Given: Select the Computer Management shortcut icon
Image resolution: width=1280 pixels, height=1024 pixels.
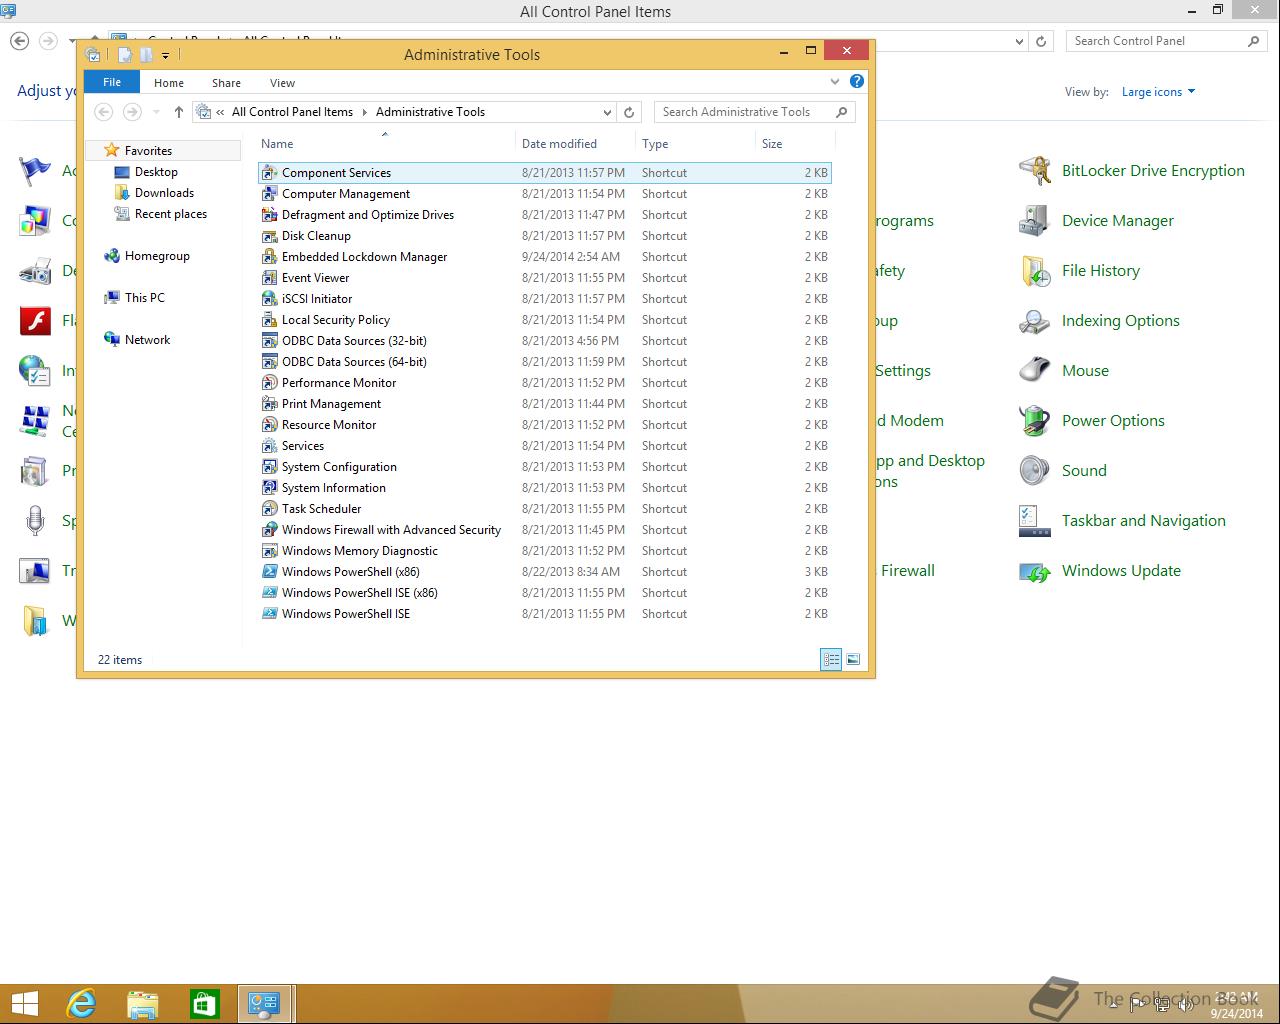Looking at the screenshot, I should click(x=269, y=194).
